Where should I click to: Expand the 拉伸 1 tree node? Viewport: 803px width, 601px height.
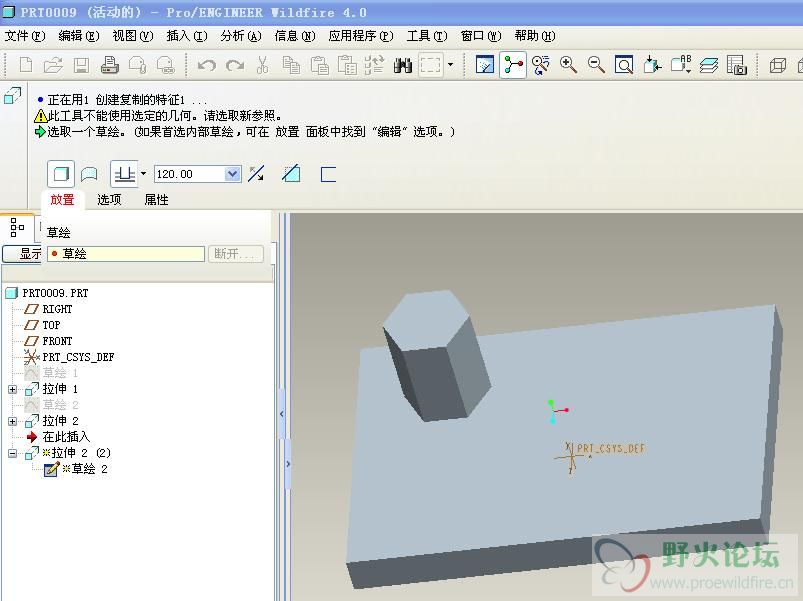pos(12,390)
